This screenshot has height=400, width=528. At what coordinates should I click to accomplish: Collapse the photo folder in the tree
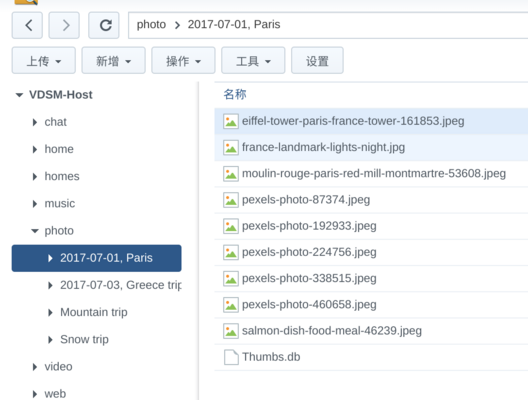click(35, 231)
